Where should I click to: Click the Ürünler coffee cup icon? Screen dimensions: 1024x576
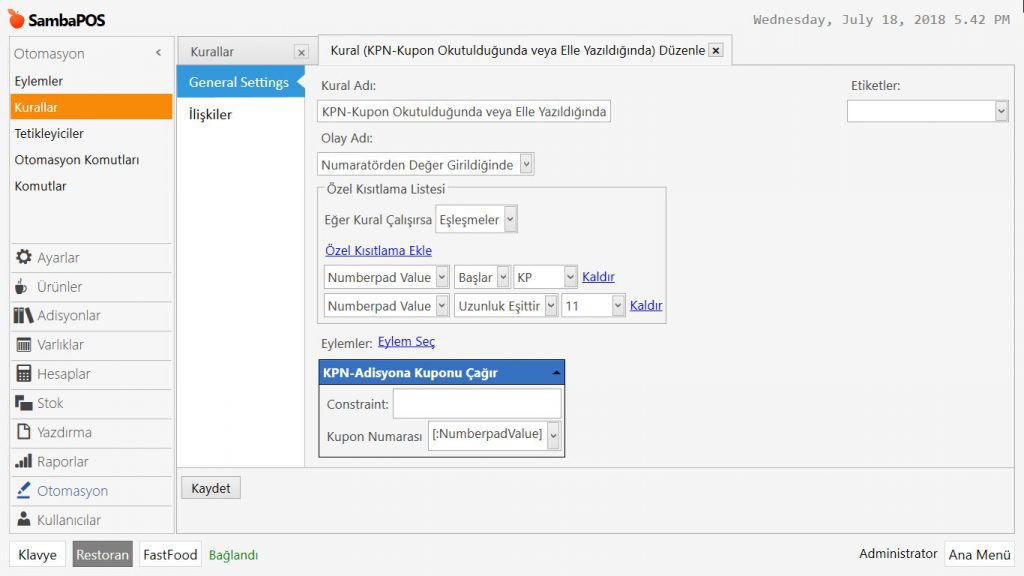click(x=22, y=287)
